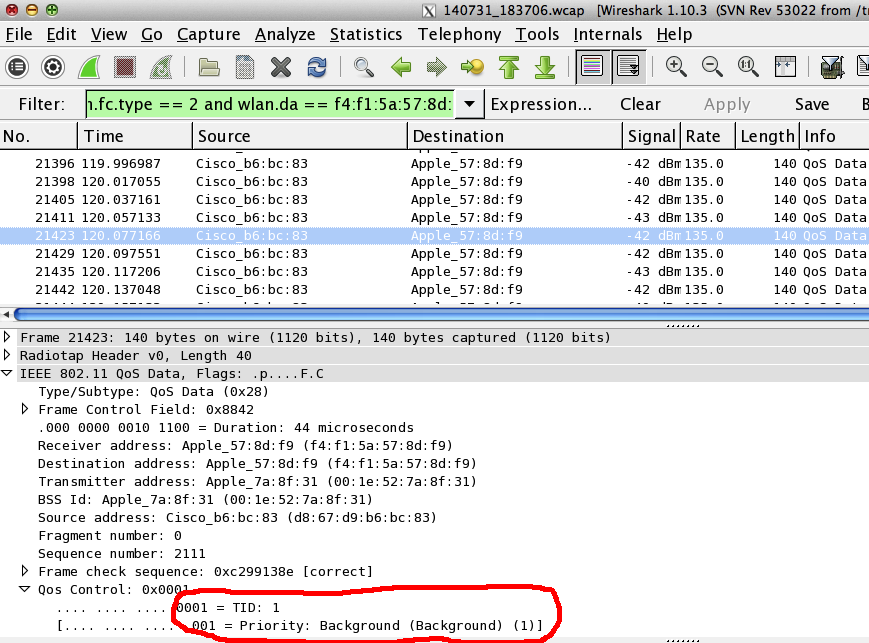The width and height of the screenshot is (869, 643).
Task: Open a capture file with the folder icon
Action: (x=209, y=67)
